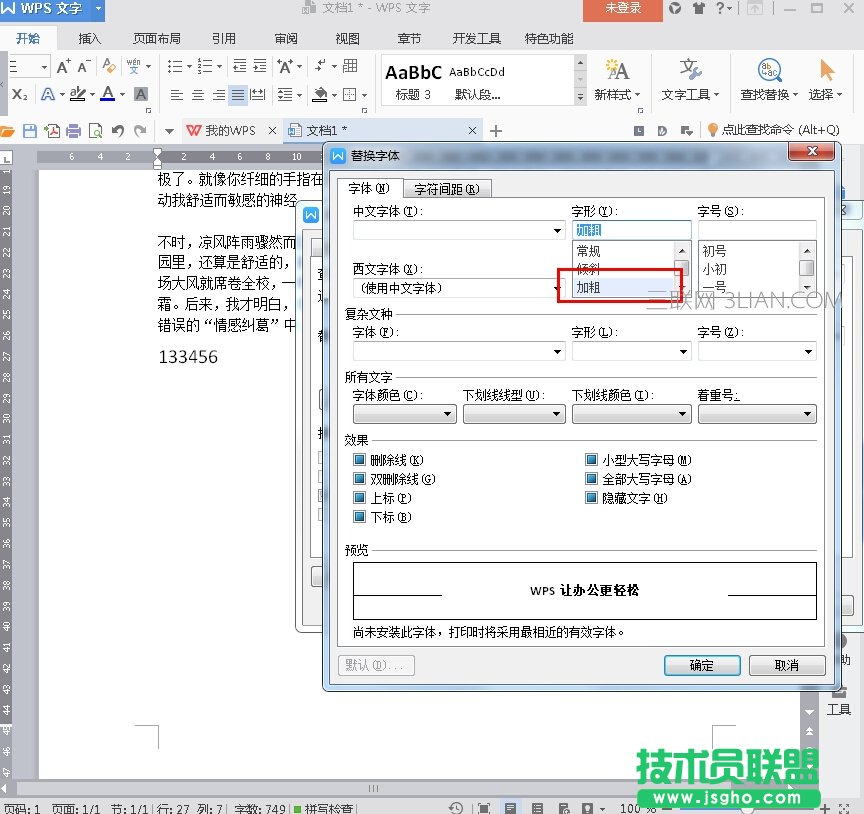The width and height of the screenshot is (864, 814).
Task: Enable the 上标 superscript checkbox
Action: point(360,498)
